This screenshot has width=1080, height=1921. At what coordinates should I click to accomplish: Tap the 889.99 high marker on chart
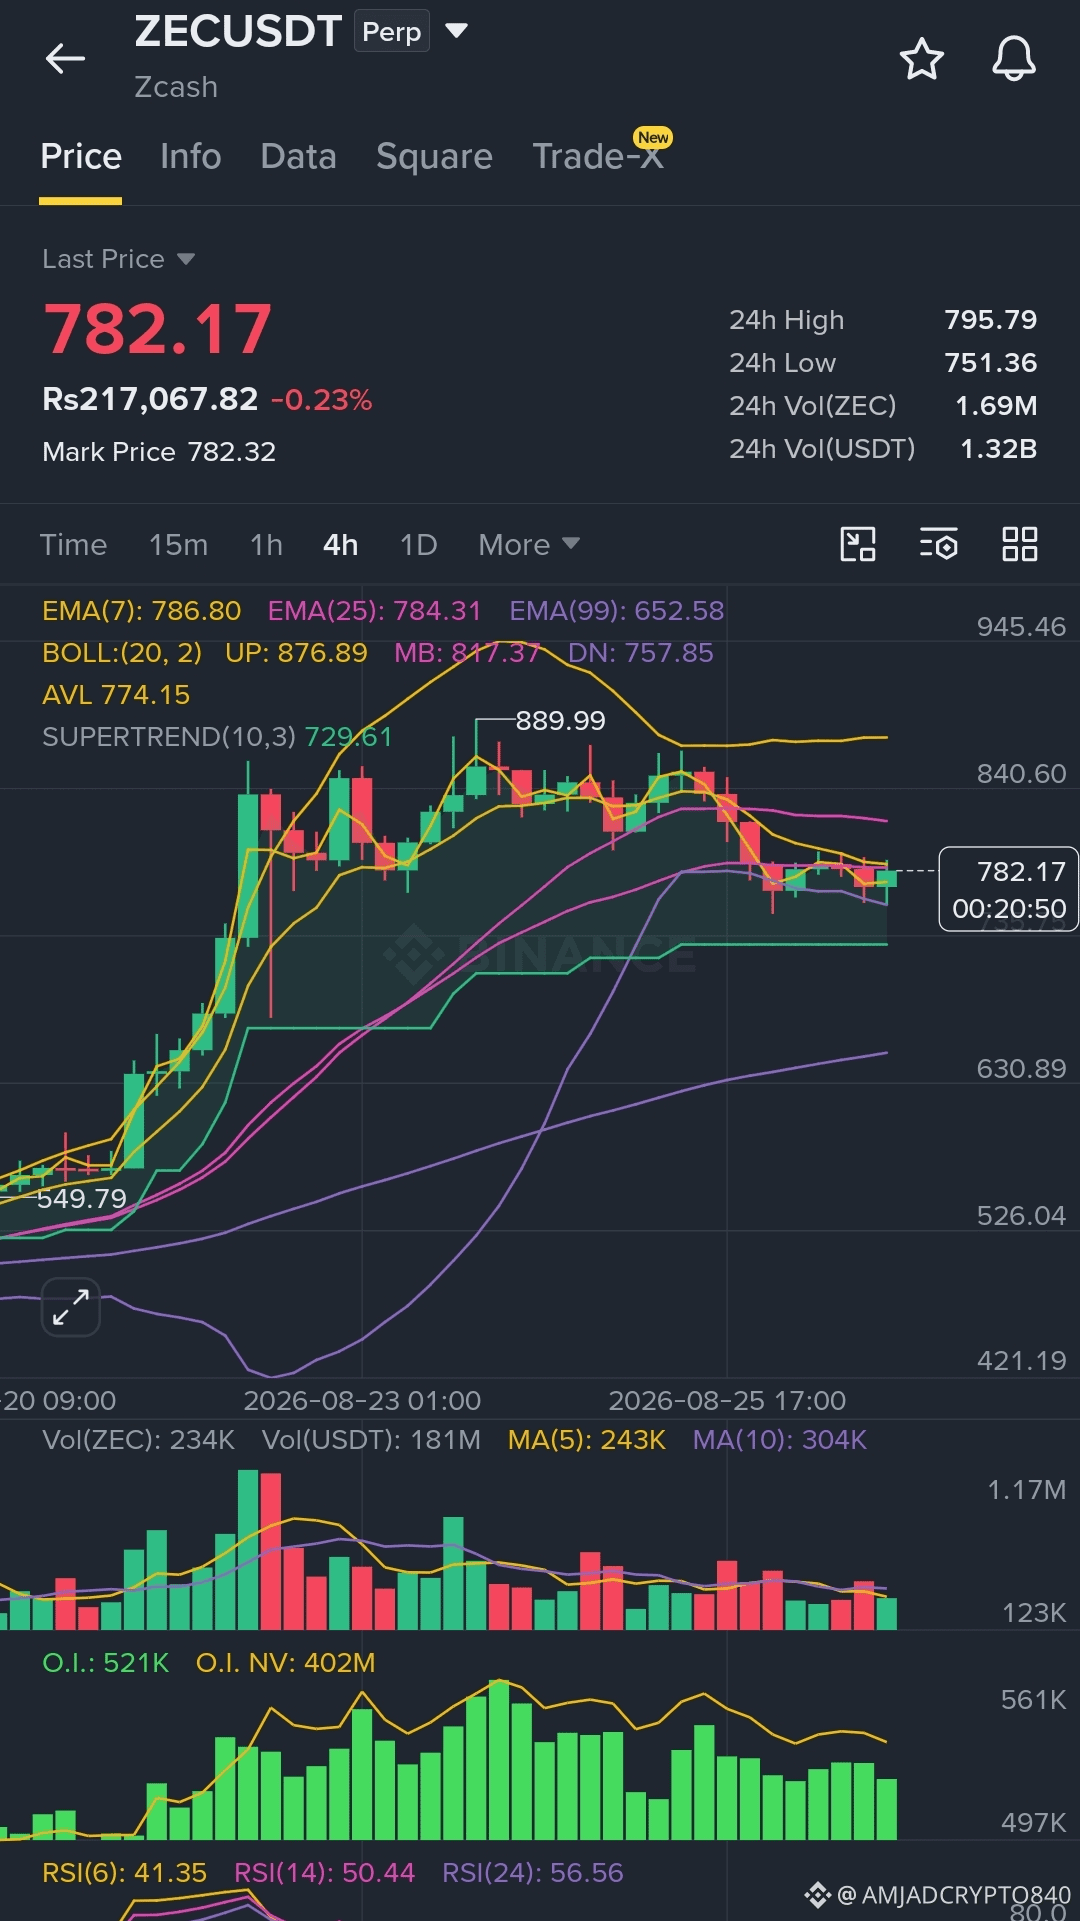pyautogui.click(x=560, y=721)
